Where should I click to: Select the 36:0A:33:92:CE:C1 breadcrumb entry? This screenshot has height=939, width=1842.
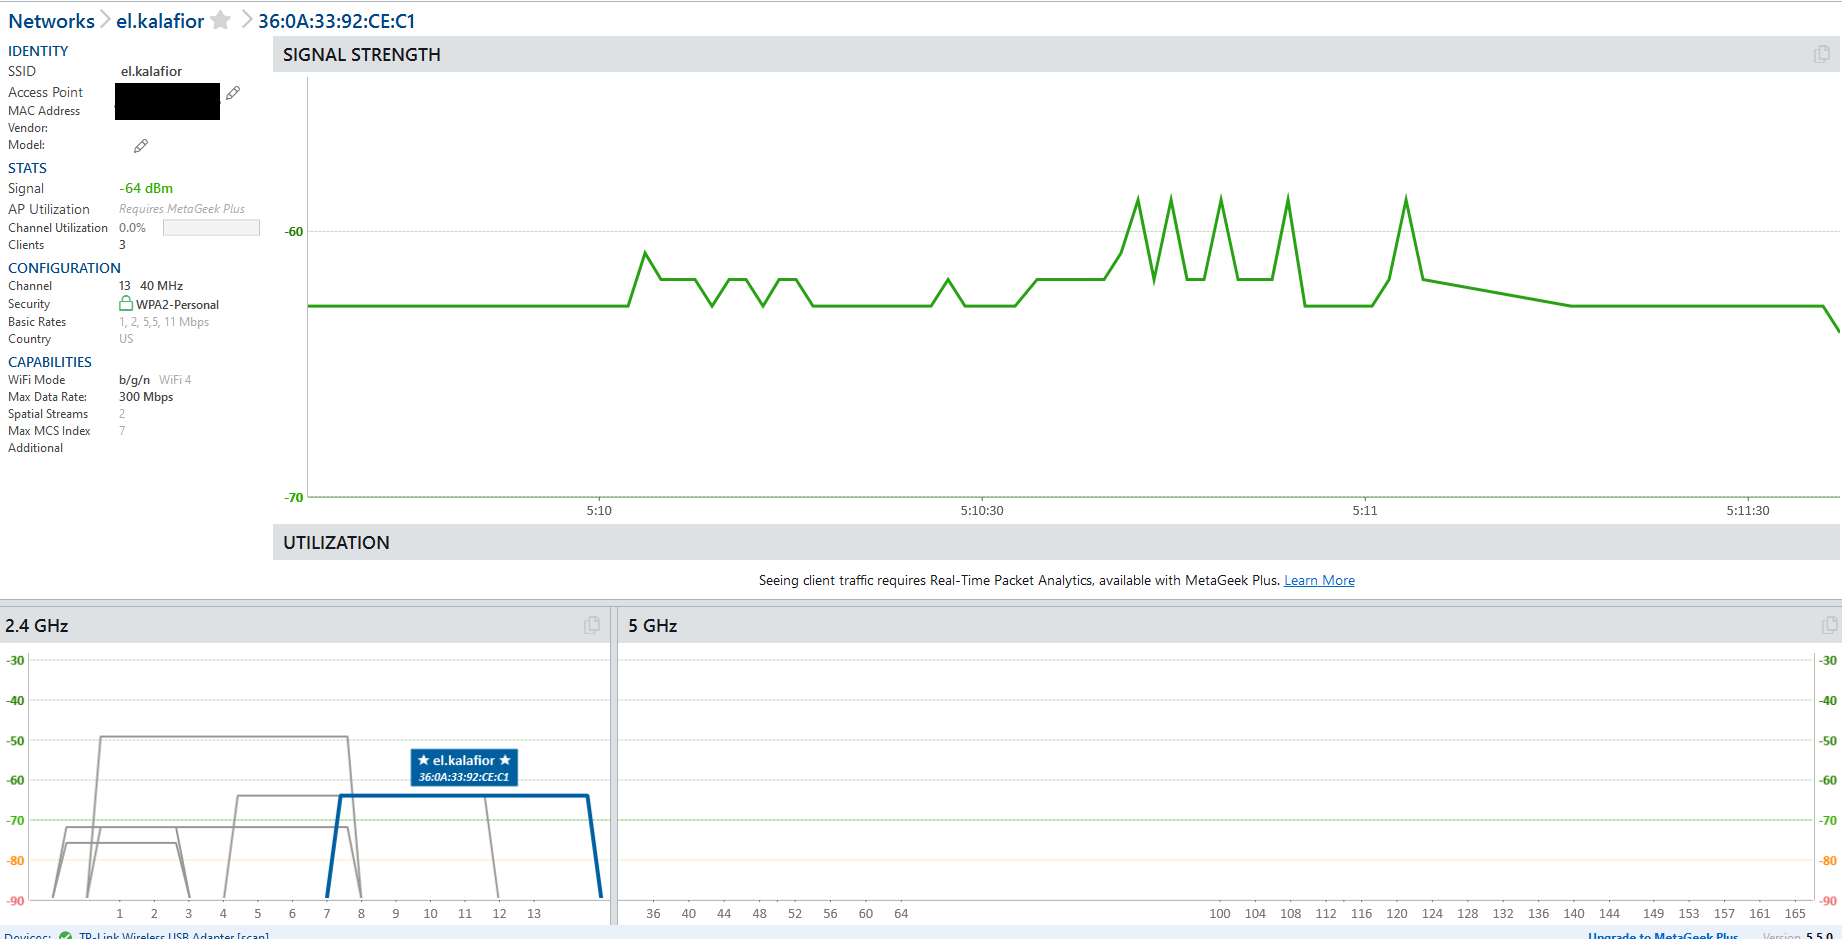[x=336, y=21]
